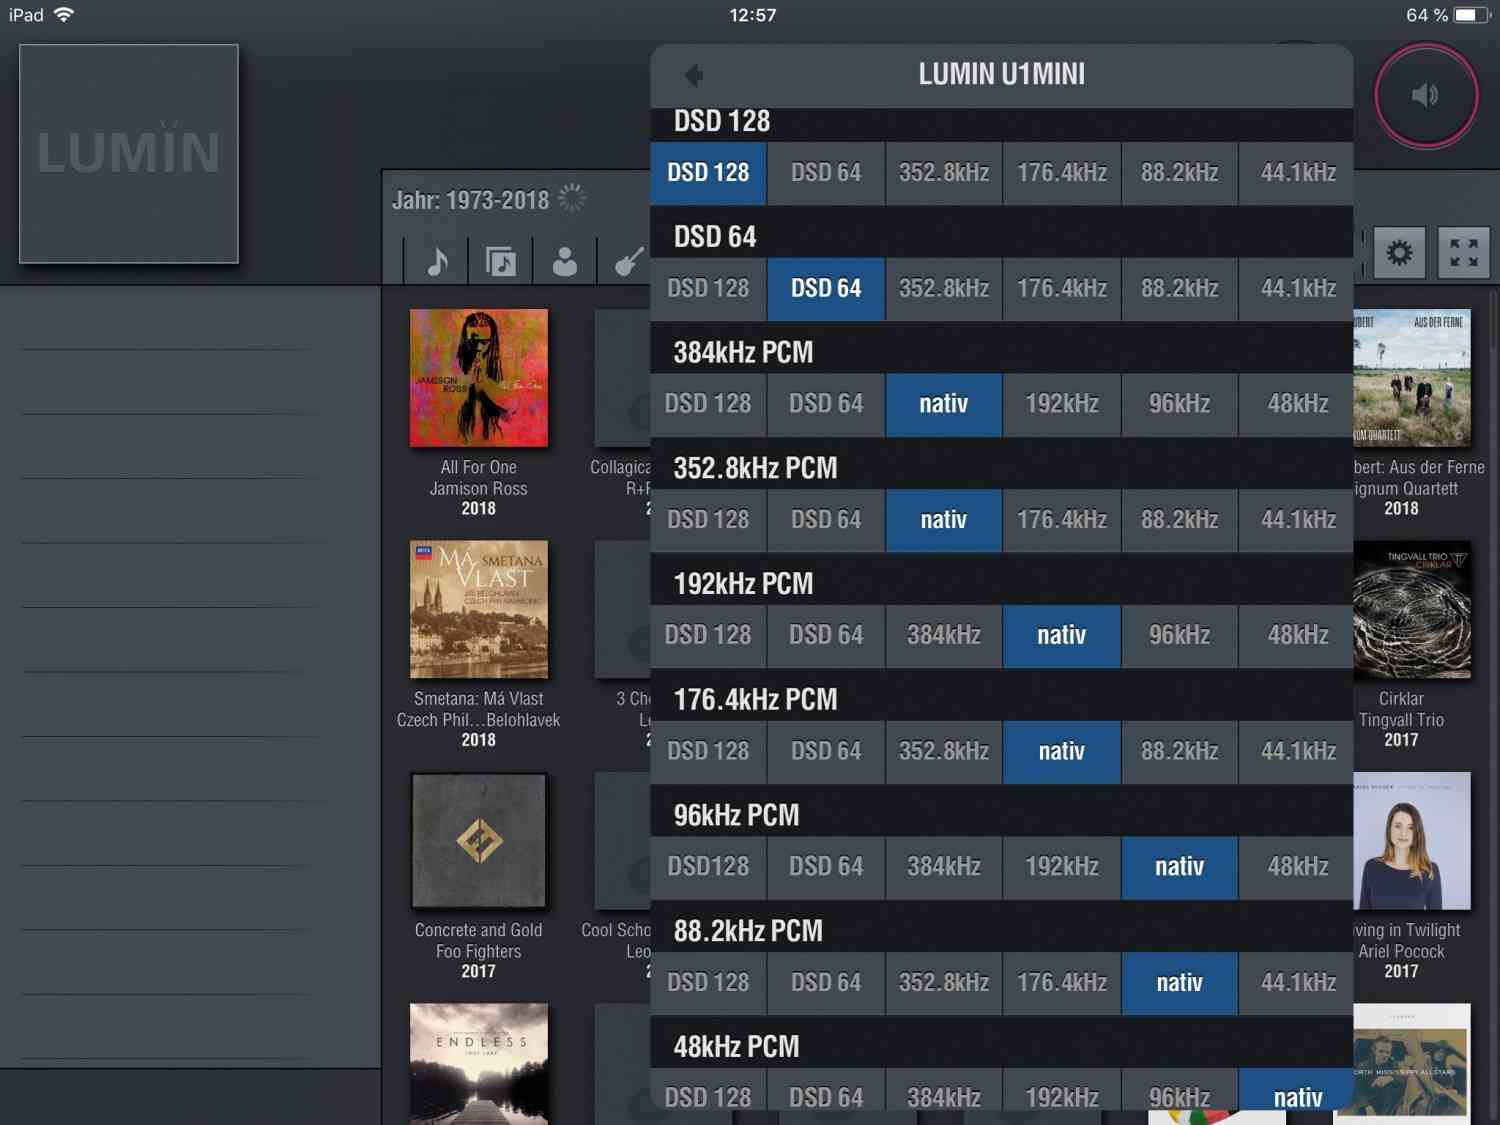
Task: Choose nativ for 48kHz PCM
Action: tap(1297, 1091)
